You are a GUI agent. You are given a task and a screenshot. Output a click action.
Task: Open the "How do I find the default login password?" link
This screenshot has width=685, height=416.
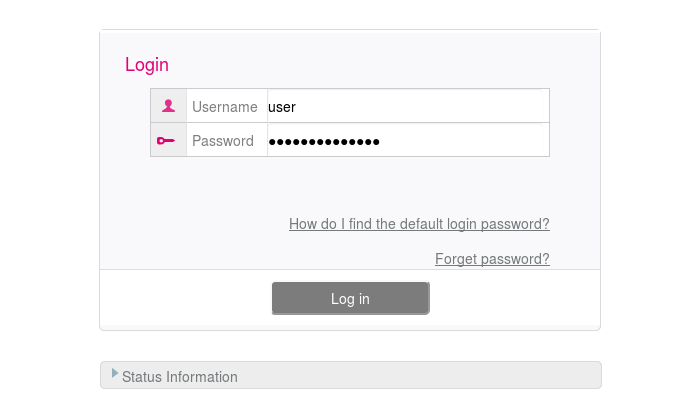(419, 224)
